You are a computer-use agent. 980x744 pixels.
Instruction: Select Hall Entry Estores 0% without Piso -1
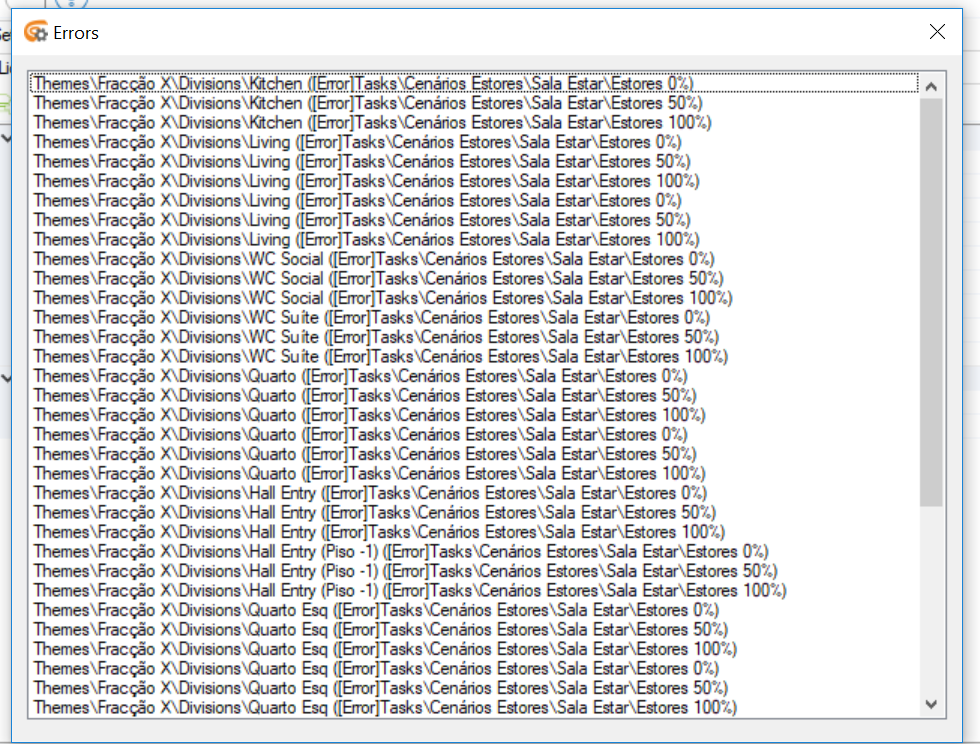pyautogui.click(x=370, y=493)
